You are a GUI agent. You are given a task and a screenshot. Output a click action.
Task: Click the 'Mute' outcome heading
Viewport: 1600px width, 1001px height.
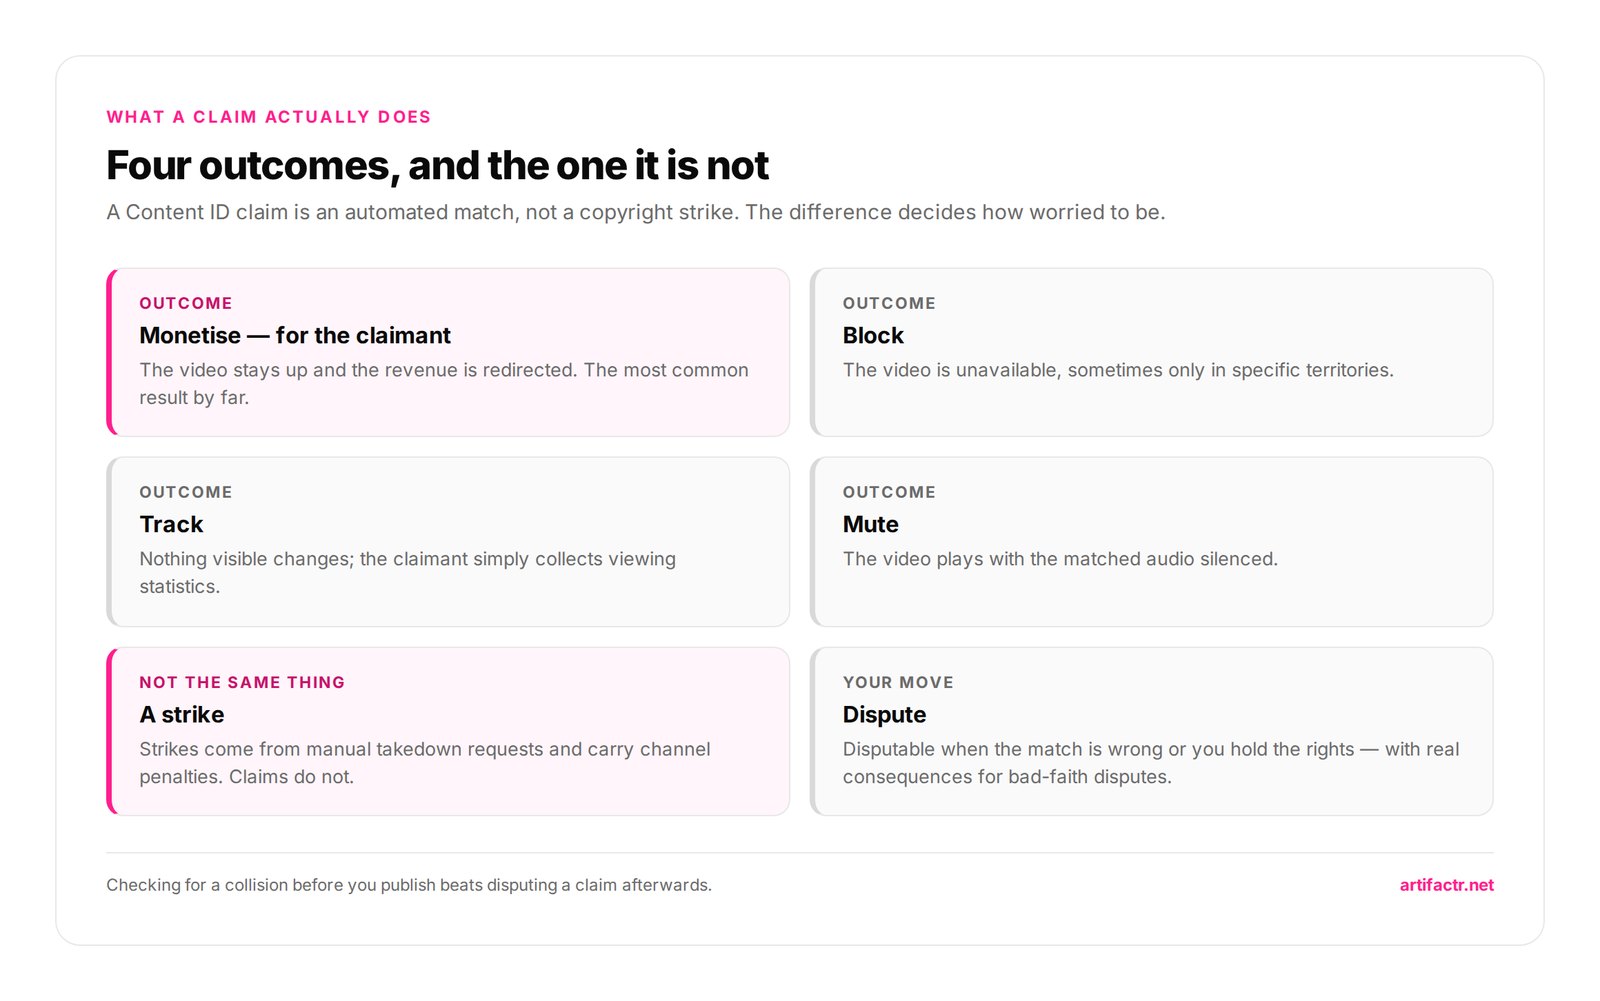870,524
